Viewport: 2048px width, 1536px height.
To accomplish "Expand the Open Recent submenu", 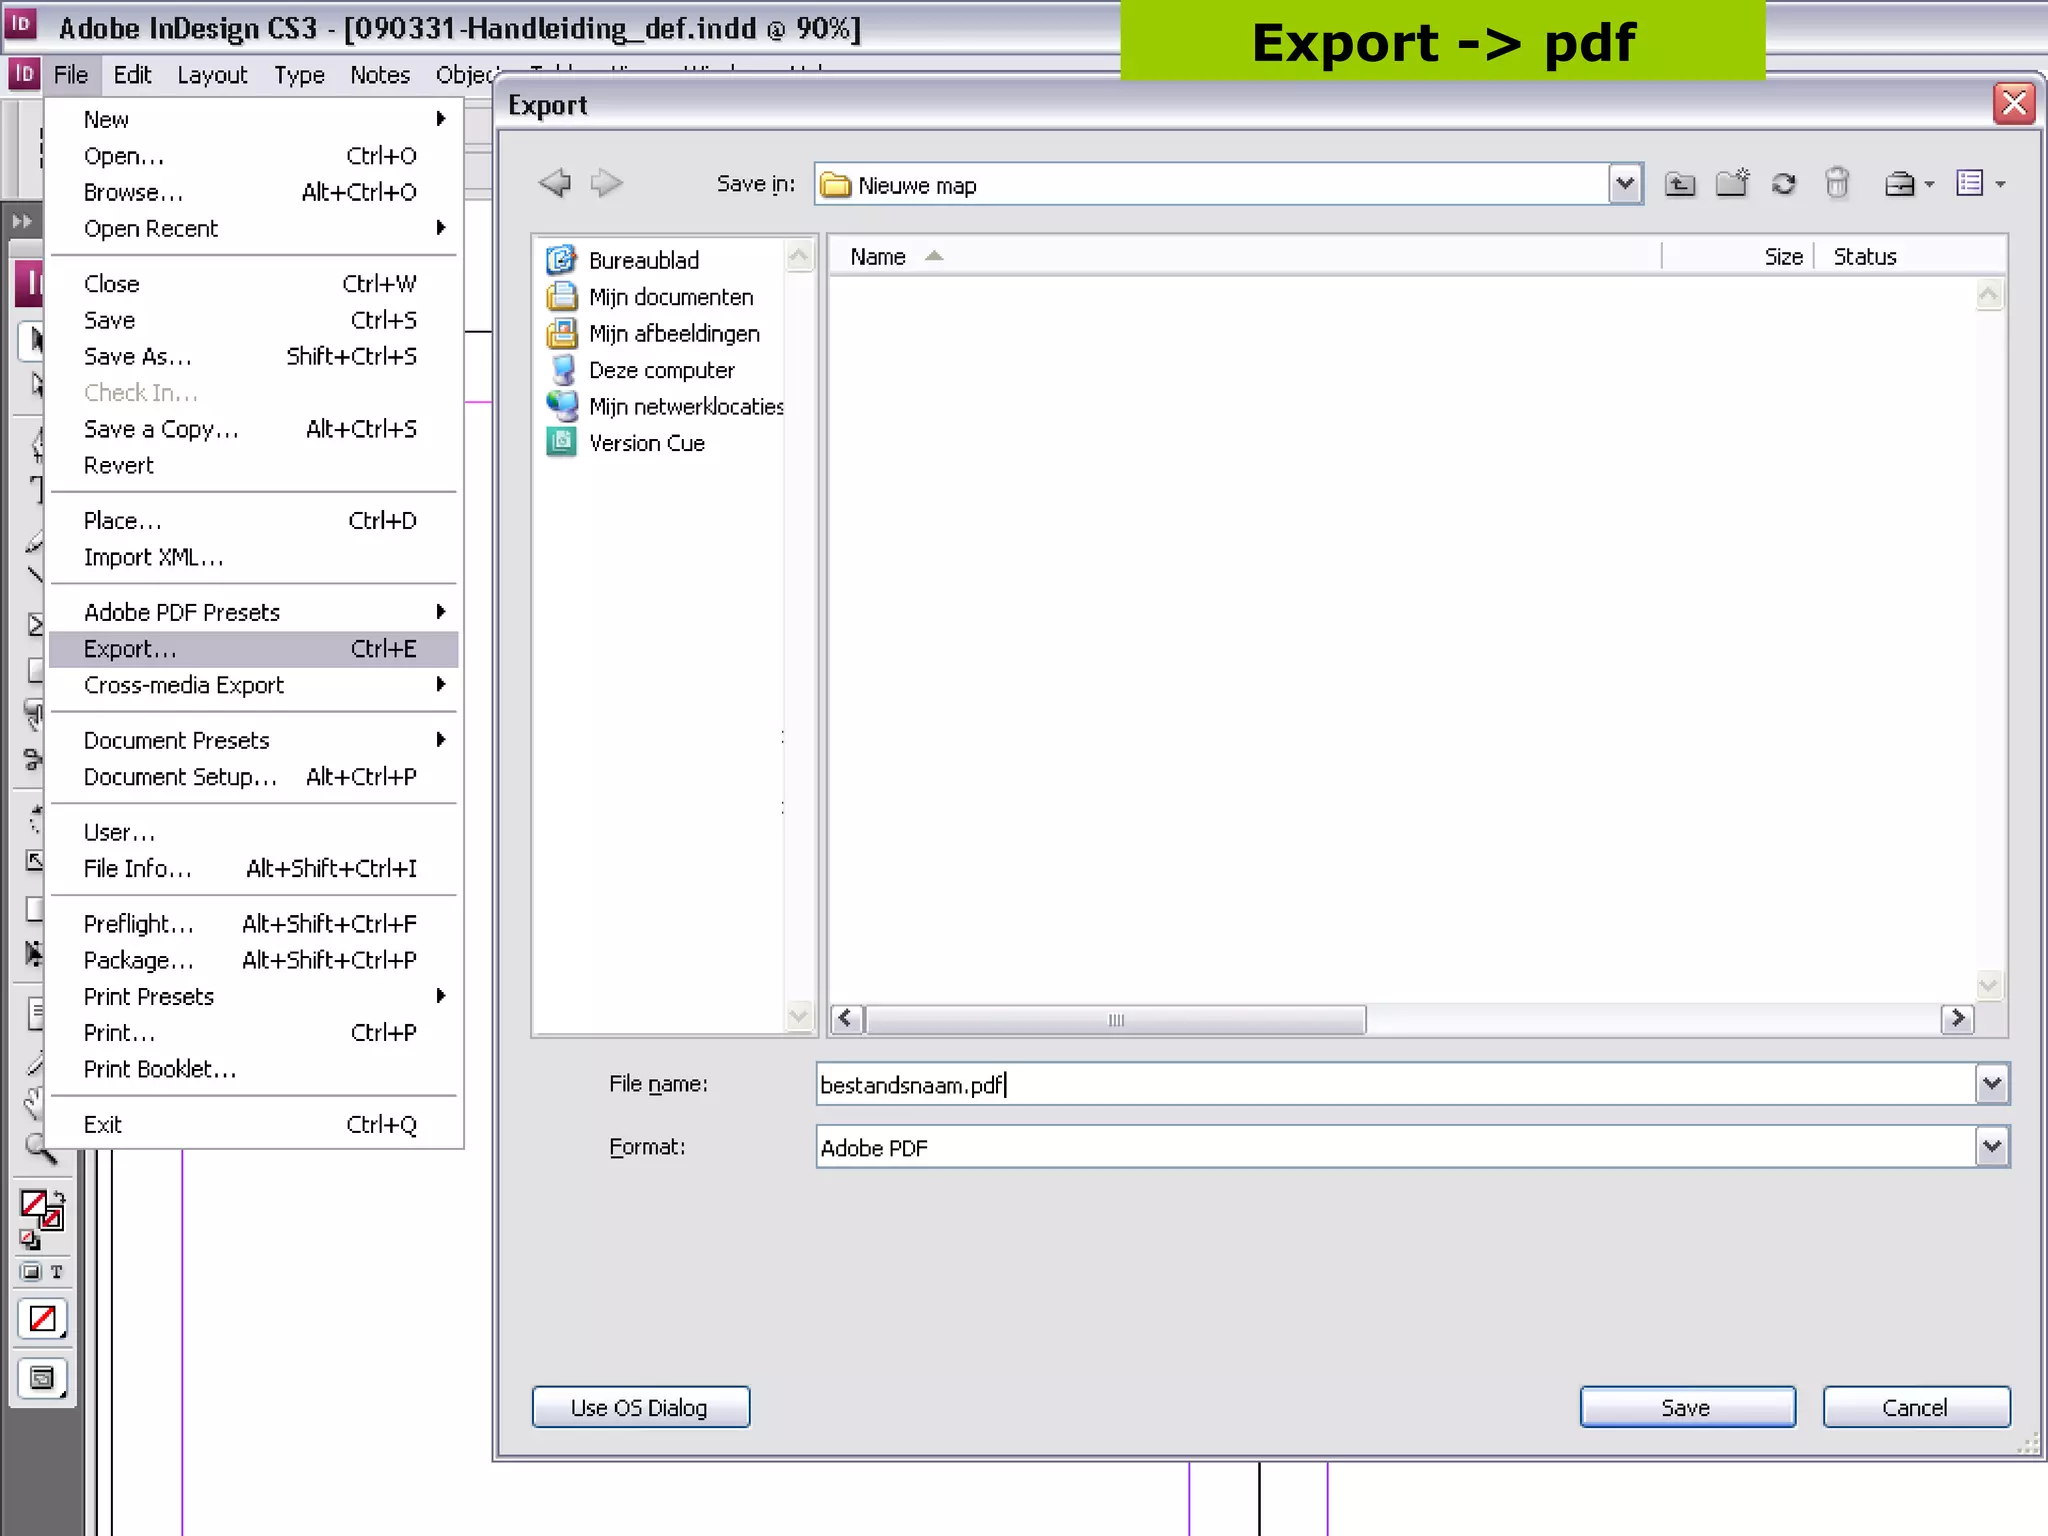I will pos(254,228).
